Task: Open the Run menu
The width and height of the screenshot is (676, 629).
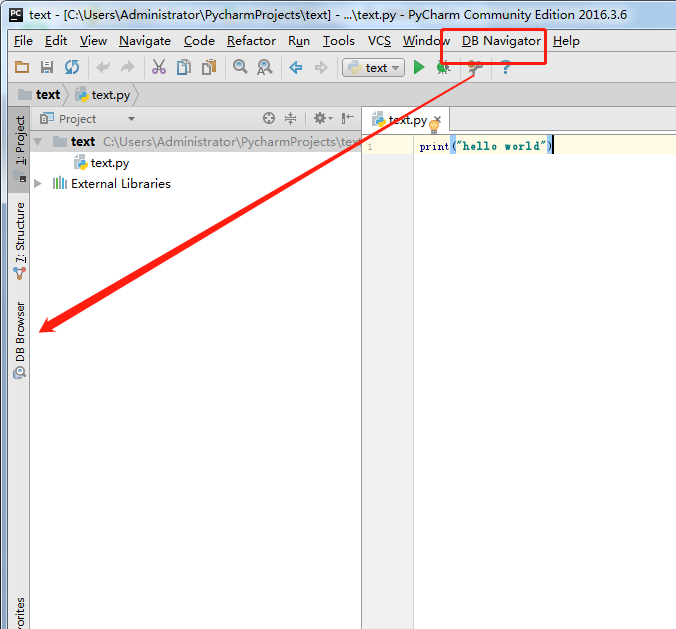Action: click(299, 41)
